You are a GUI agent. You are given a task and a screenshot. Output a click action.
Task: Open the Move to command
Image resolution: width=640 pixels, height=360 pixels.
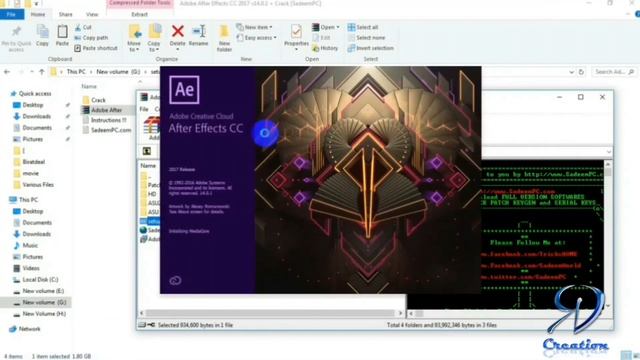(134, 38)
